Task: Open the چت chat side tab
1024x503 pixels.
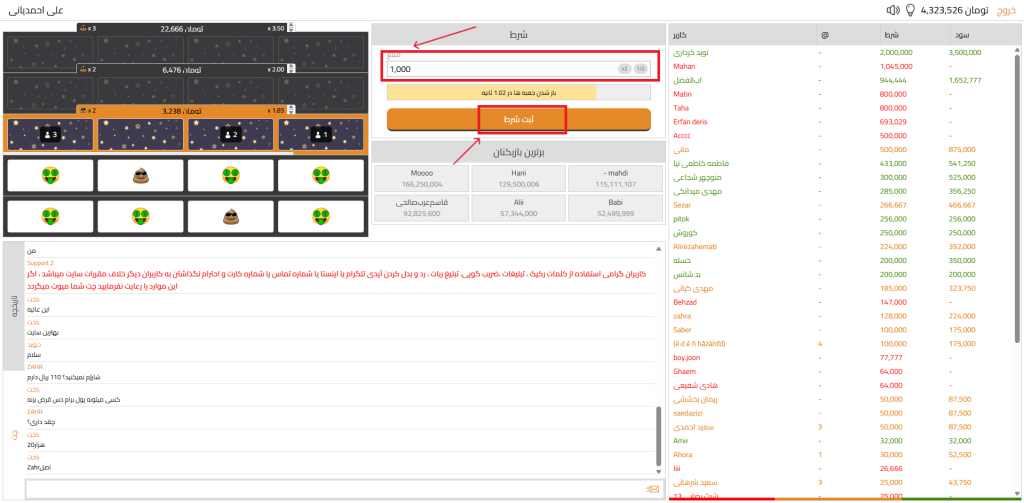Action: point(13,434)
